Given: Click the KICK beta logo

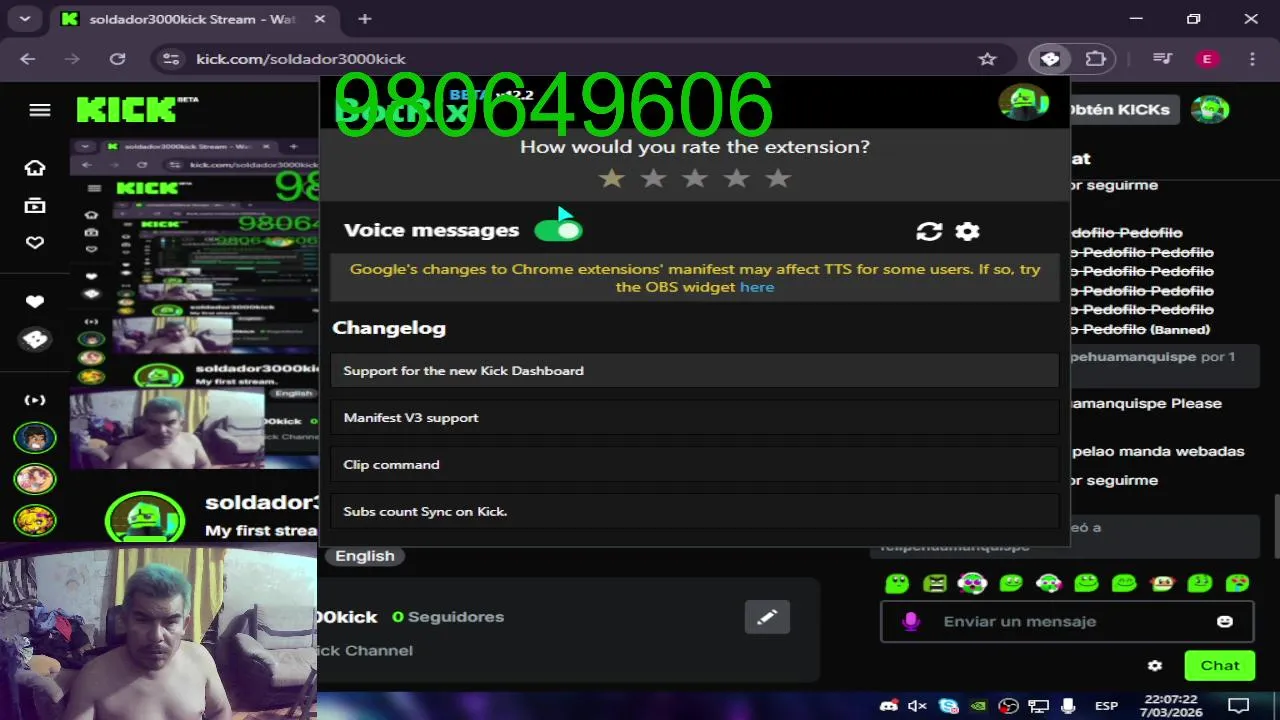Looking at the screenshot, I should click(138, 109).
